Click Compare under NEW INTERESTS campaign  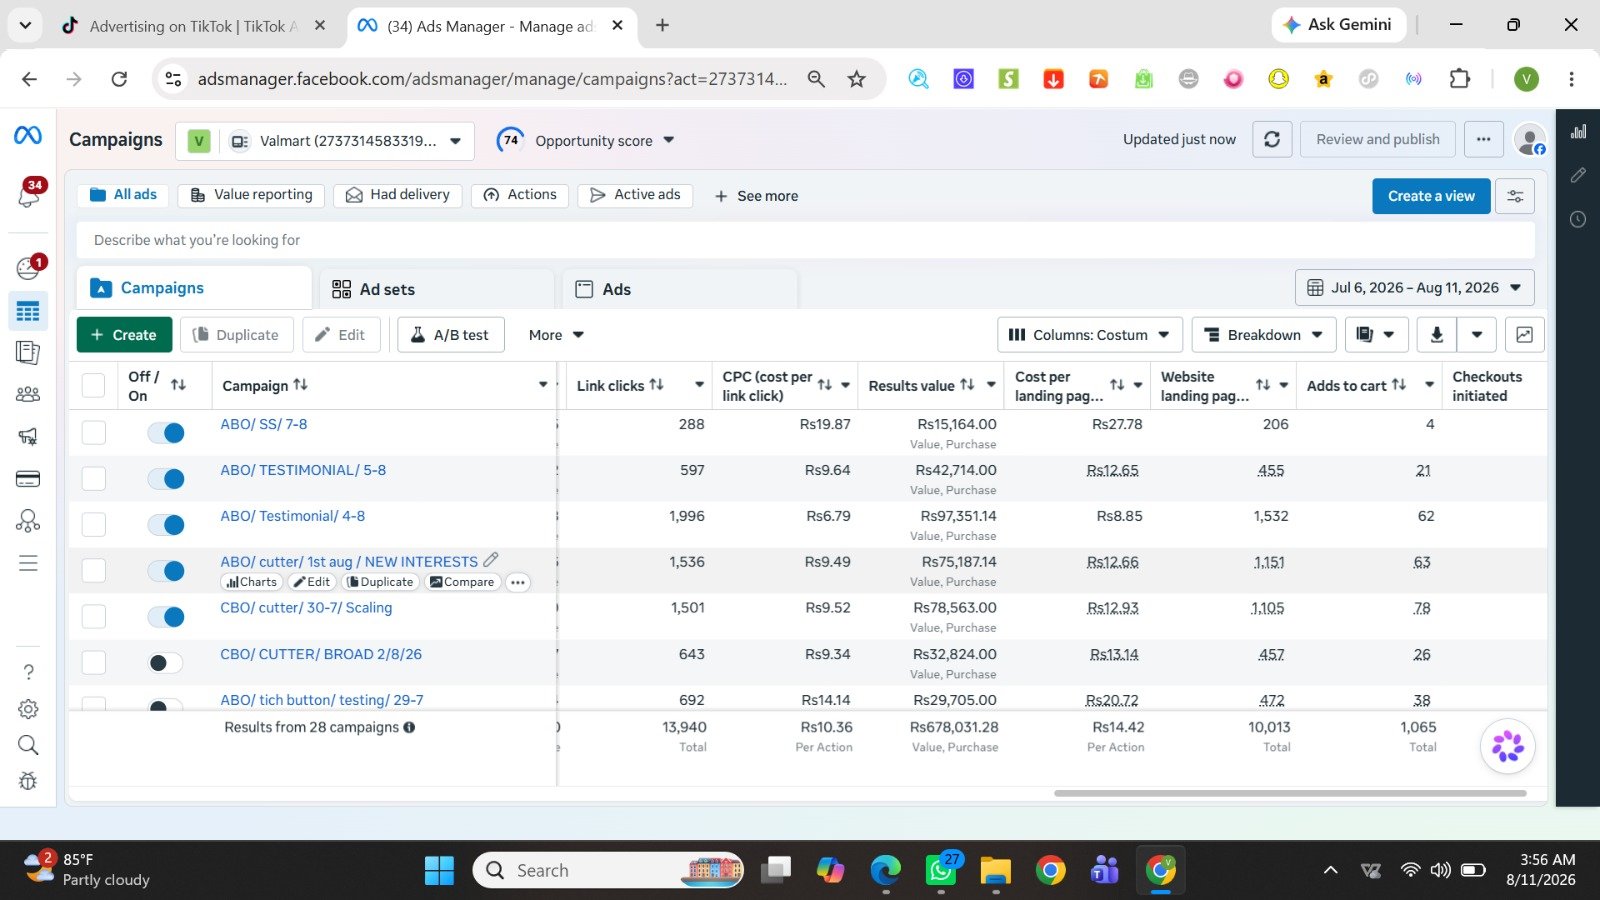click(462, 582)
